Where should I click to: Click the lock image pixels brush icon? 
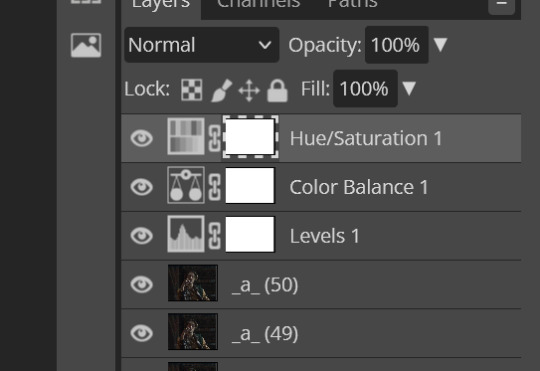221,90
